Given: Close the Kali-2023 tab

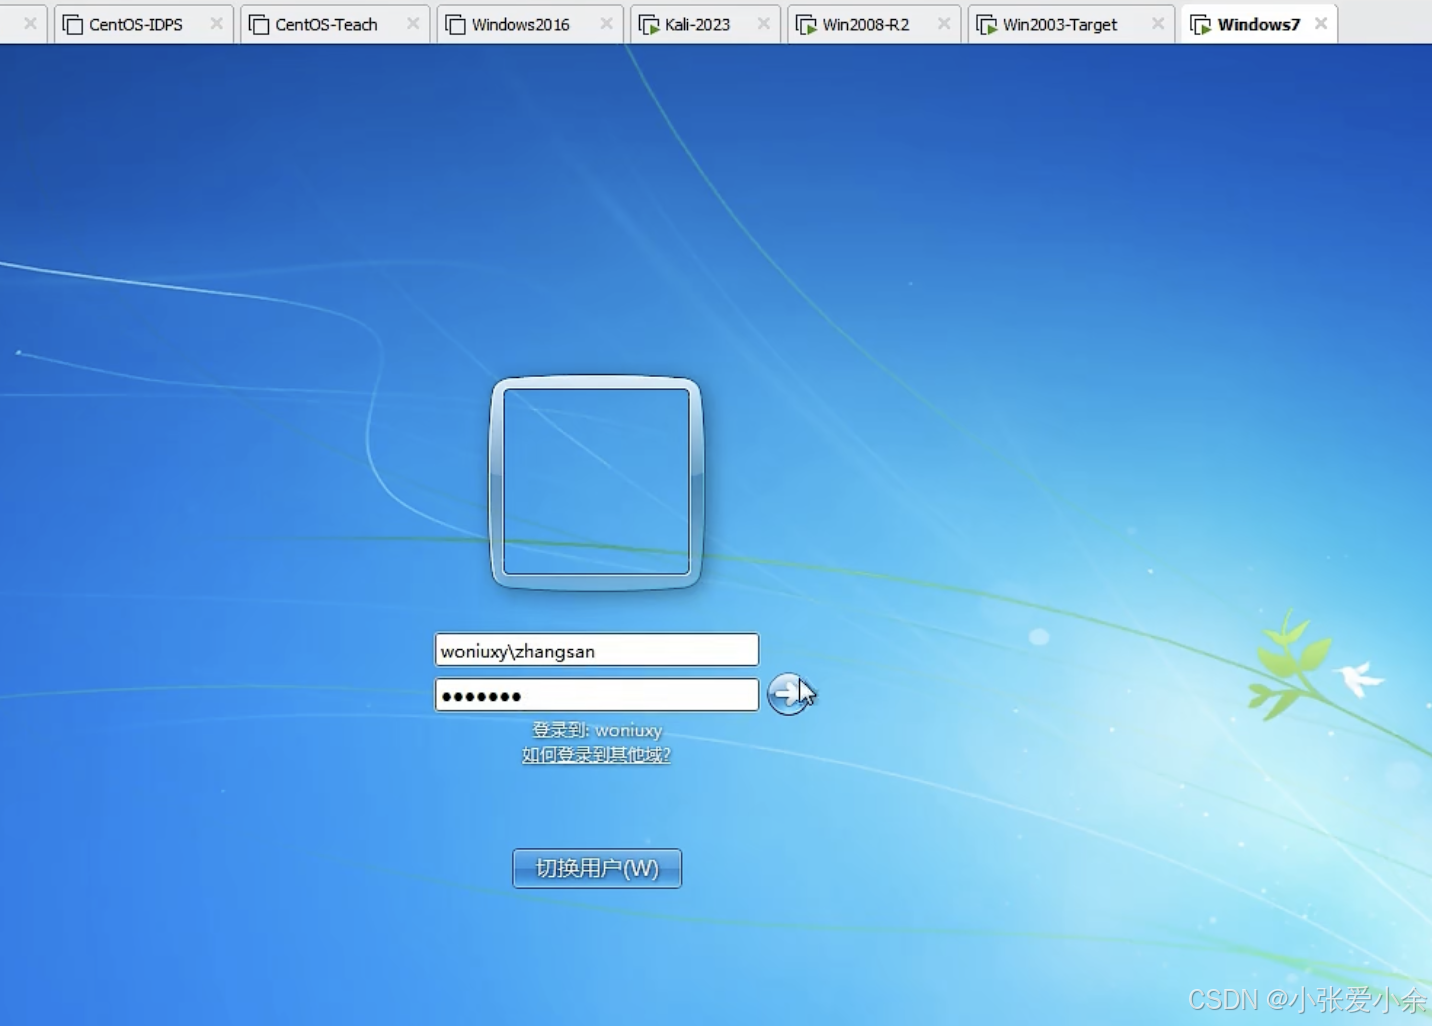Looking at the screenshot, I should coord(764,23).
